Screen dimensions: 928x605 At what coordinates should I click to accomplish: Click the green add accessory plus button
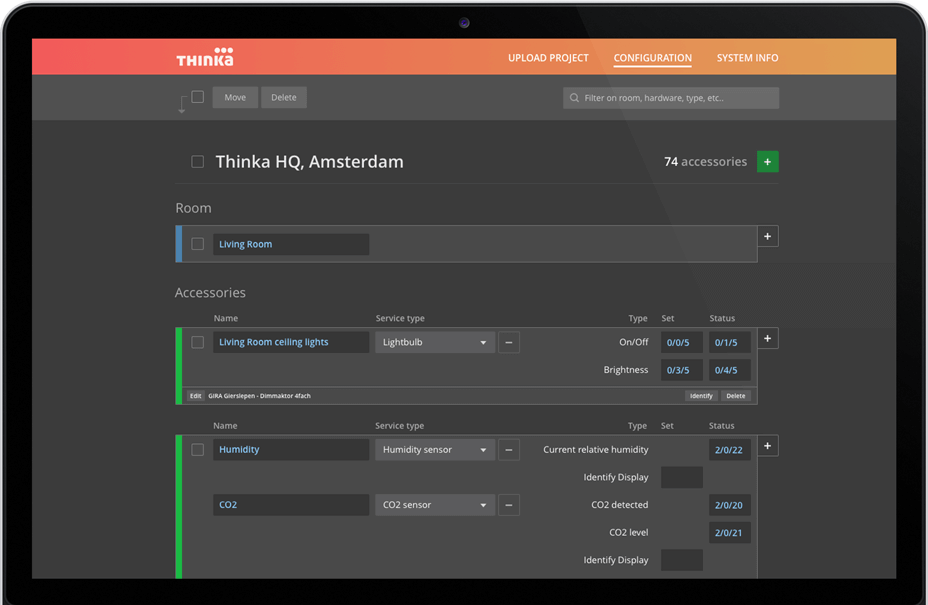tap(768, 162)
